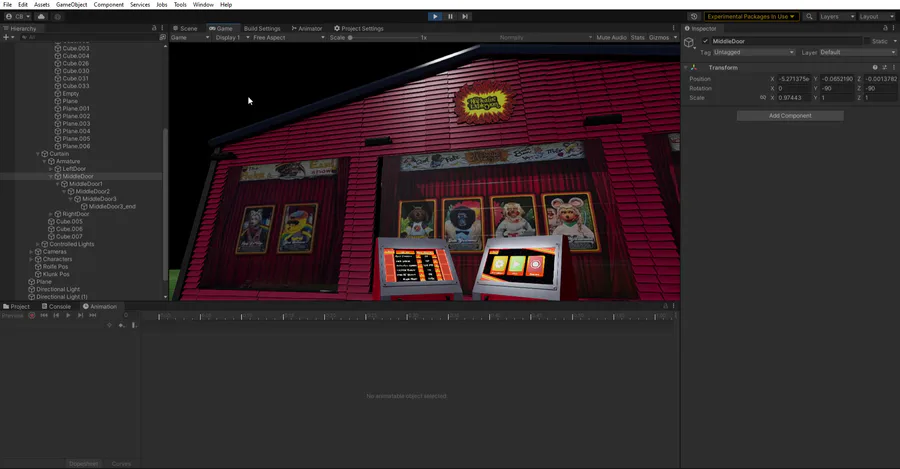Open Experimental Packages In Use dropdown

[751, 17]
